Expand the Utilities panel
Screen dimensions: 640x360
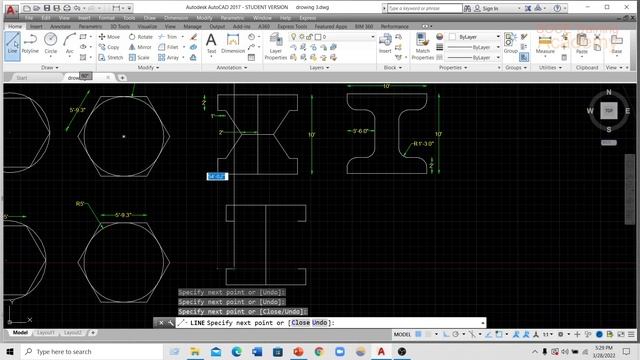[x=550, y=67]
